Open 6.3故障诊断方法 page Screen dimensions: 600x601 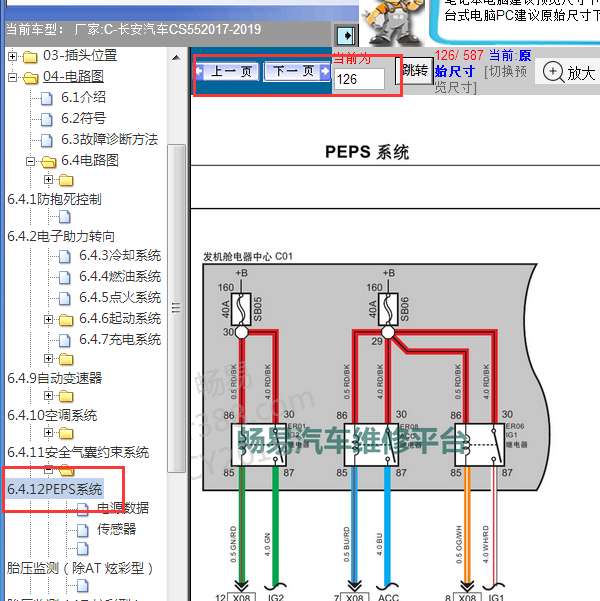tap(109, 139)
